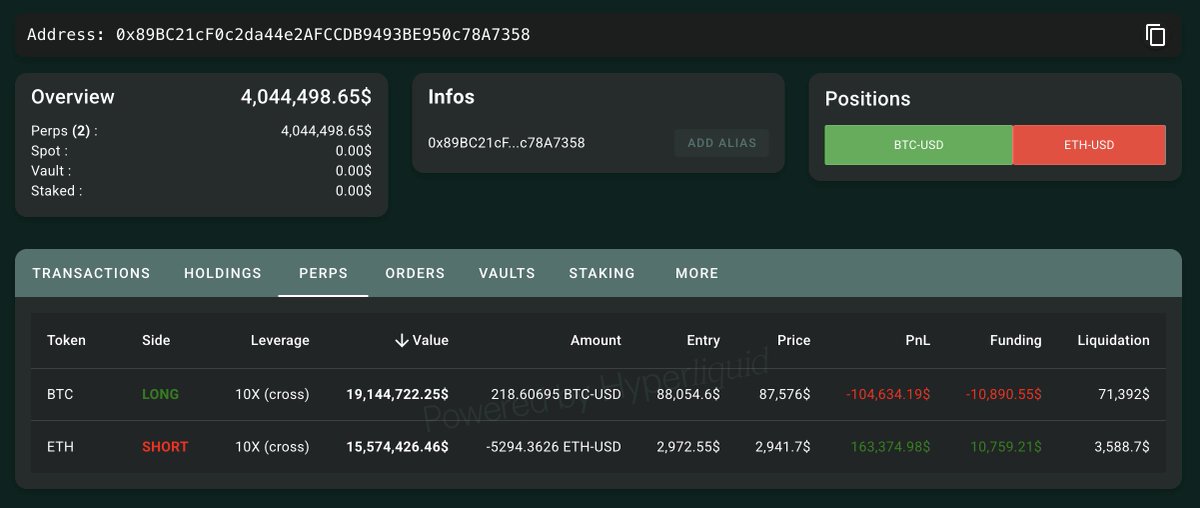The height and width of the screenshot is (508, 1200).
Task: Select the red ETH-USD position block
Action: tap(1089, 145)
